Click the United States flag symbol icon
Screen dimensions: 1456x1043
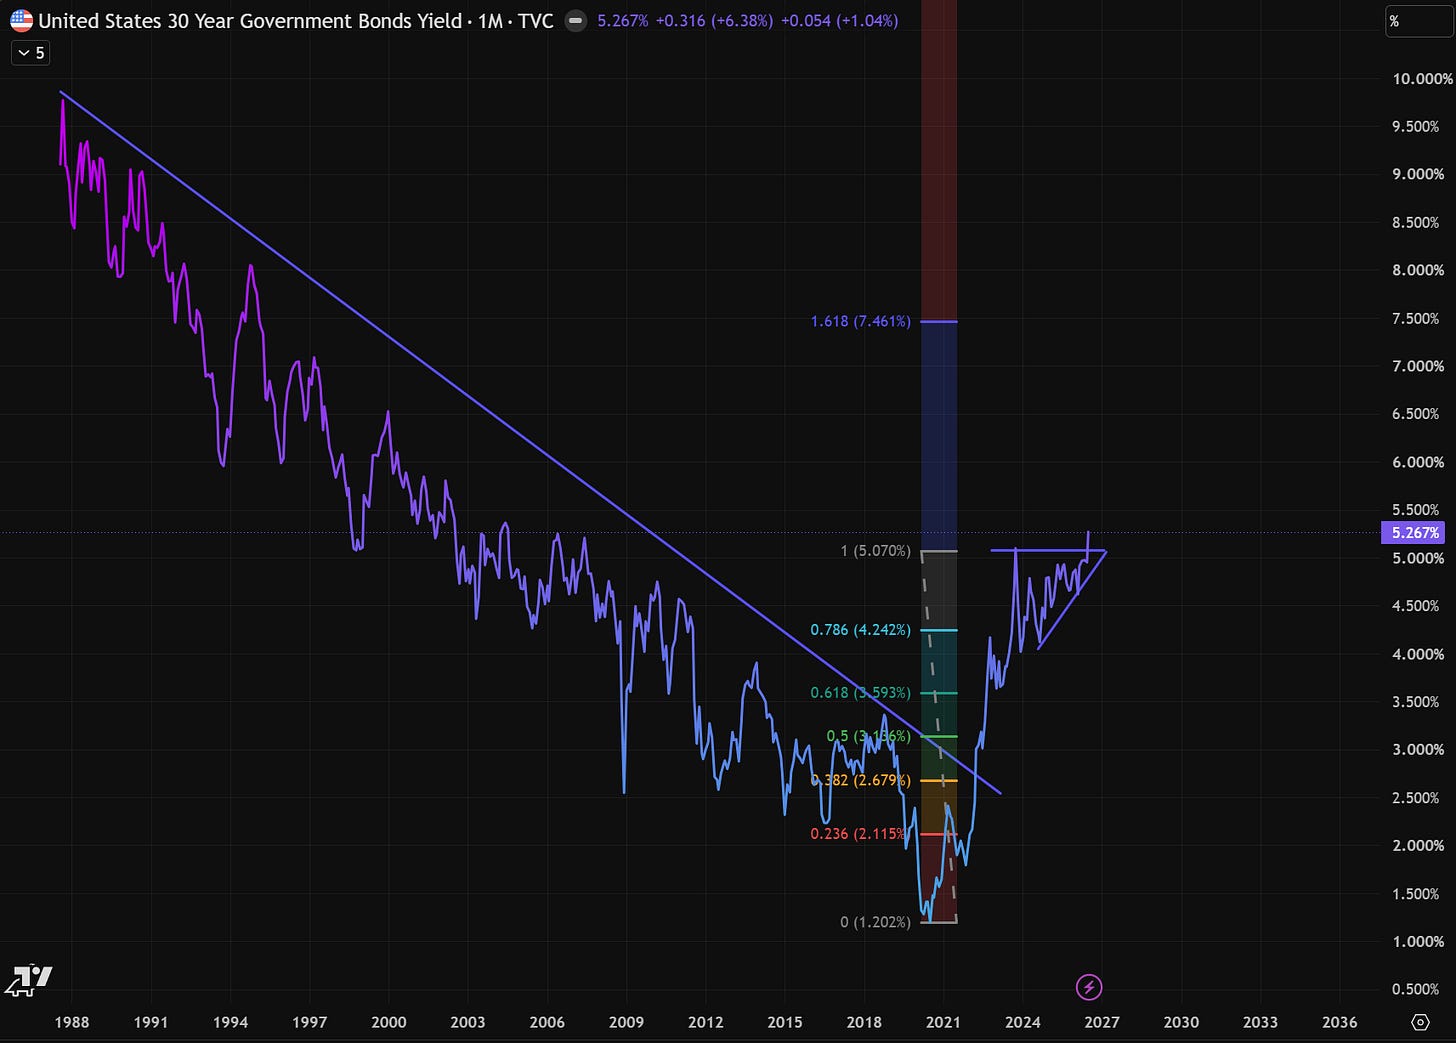[21, 20]
